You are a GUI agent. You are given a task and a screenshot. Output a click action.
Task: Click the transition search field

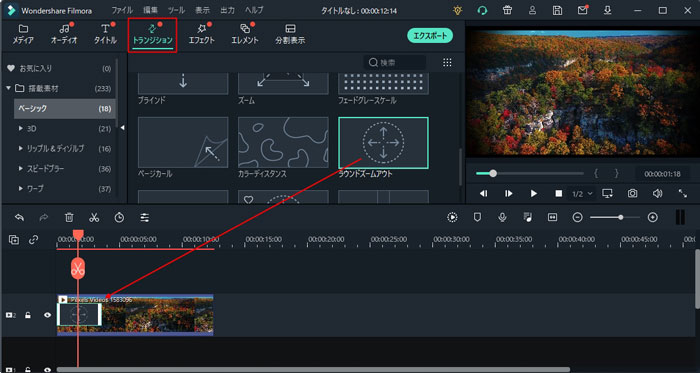(395, 62)
